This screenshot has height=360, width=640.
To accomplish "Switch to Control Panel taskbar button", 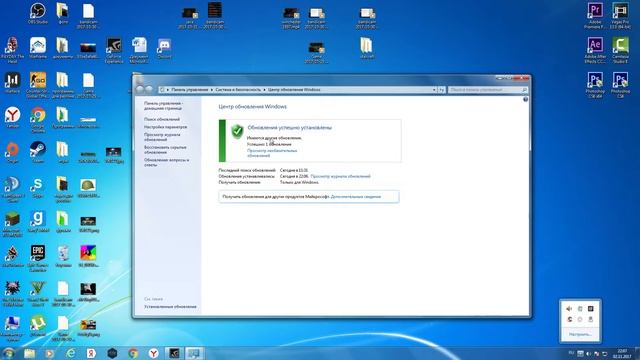I will click(194, 353).
